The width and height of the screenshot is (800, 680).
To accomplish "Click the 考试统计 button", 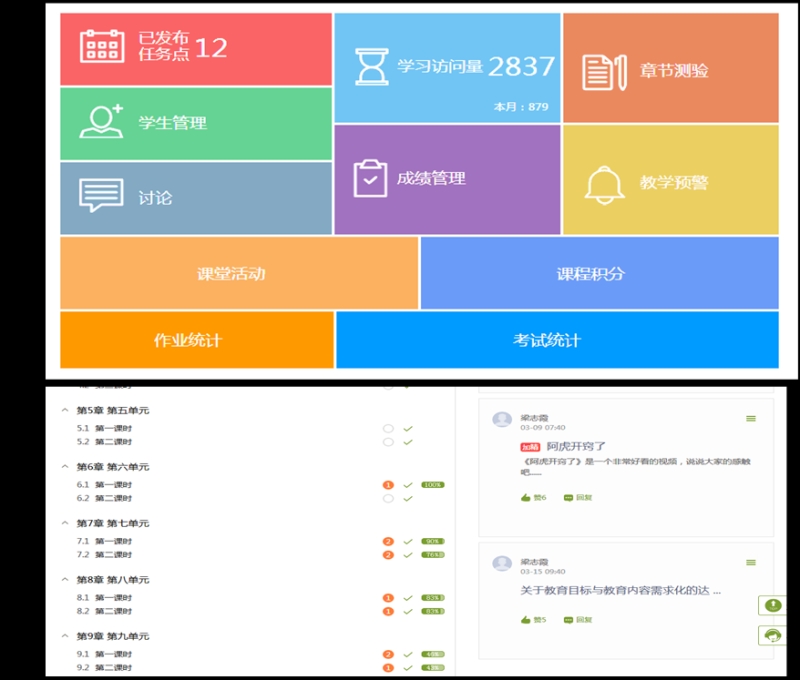I will (x=556, y=340).
